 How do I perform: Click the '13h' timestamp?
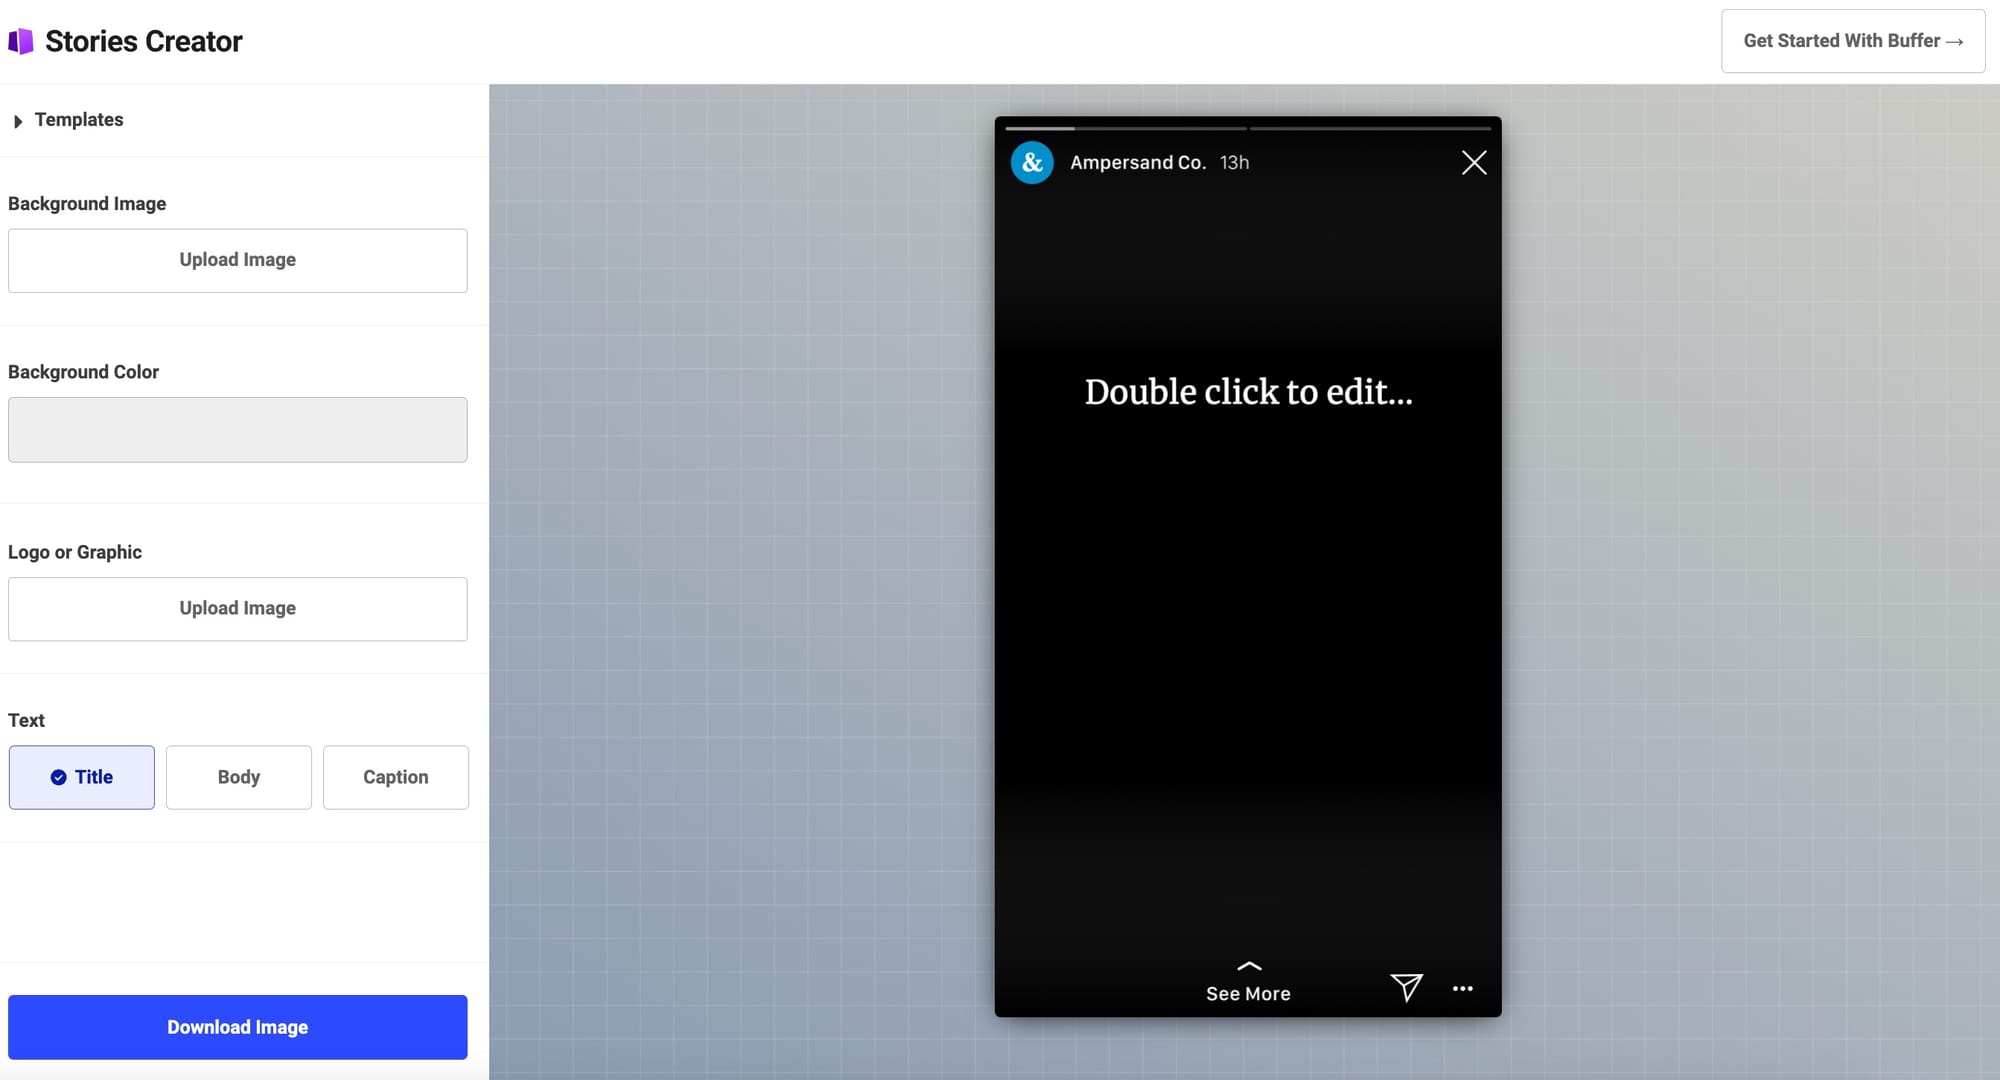coord(1234,162)
